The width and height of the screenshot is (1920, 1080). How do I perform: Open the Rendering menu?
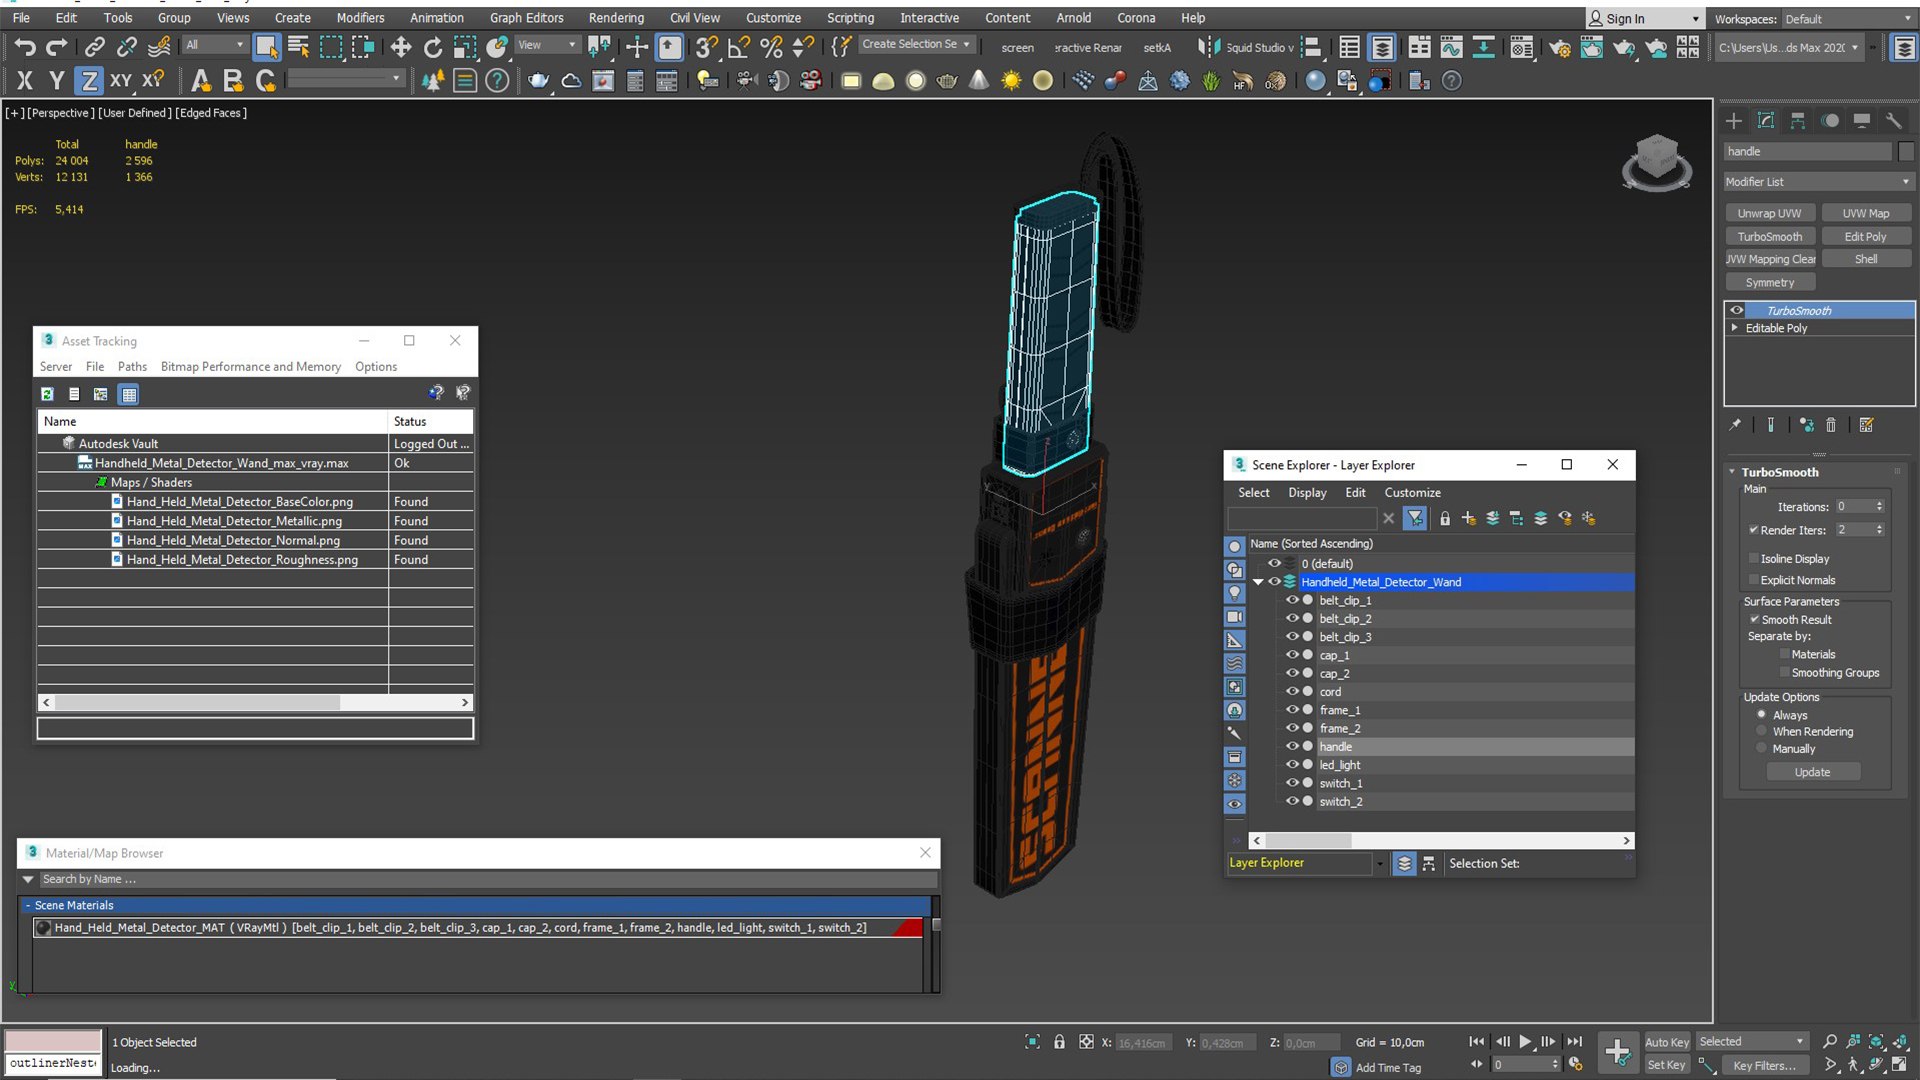[x=616, y=18]
